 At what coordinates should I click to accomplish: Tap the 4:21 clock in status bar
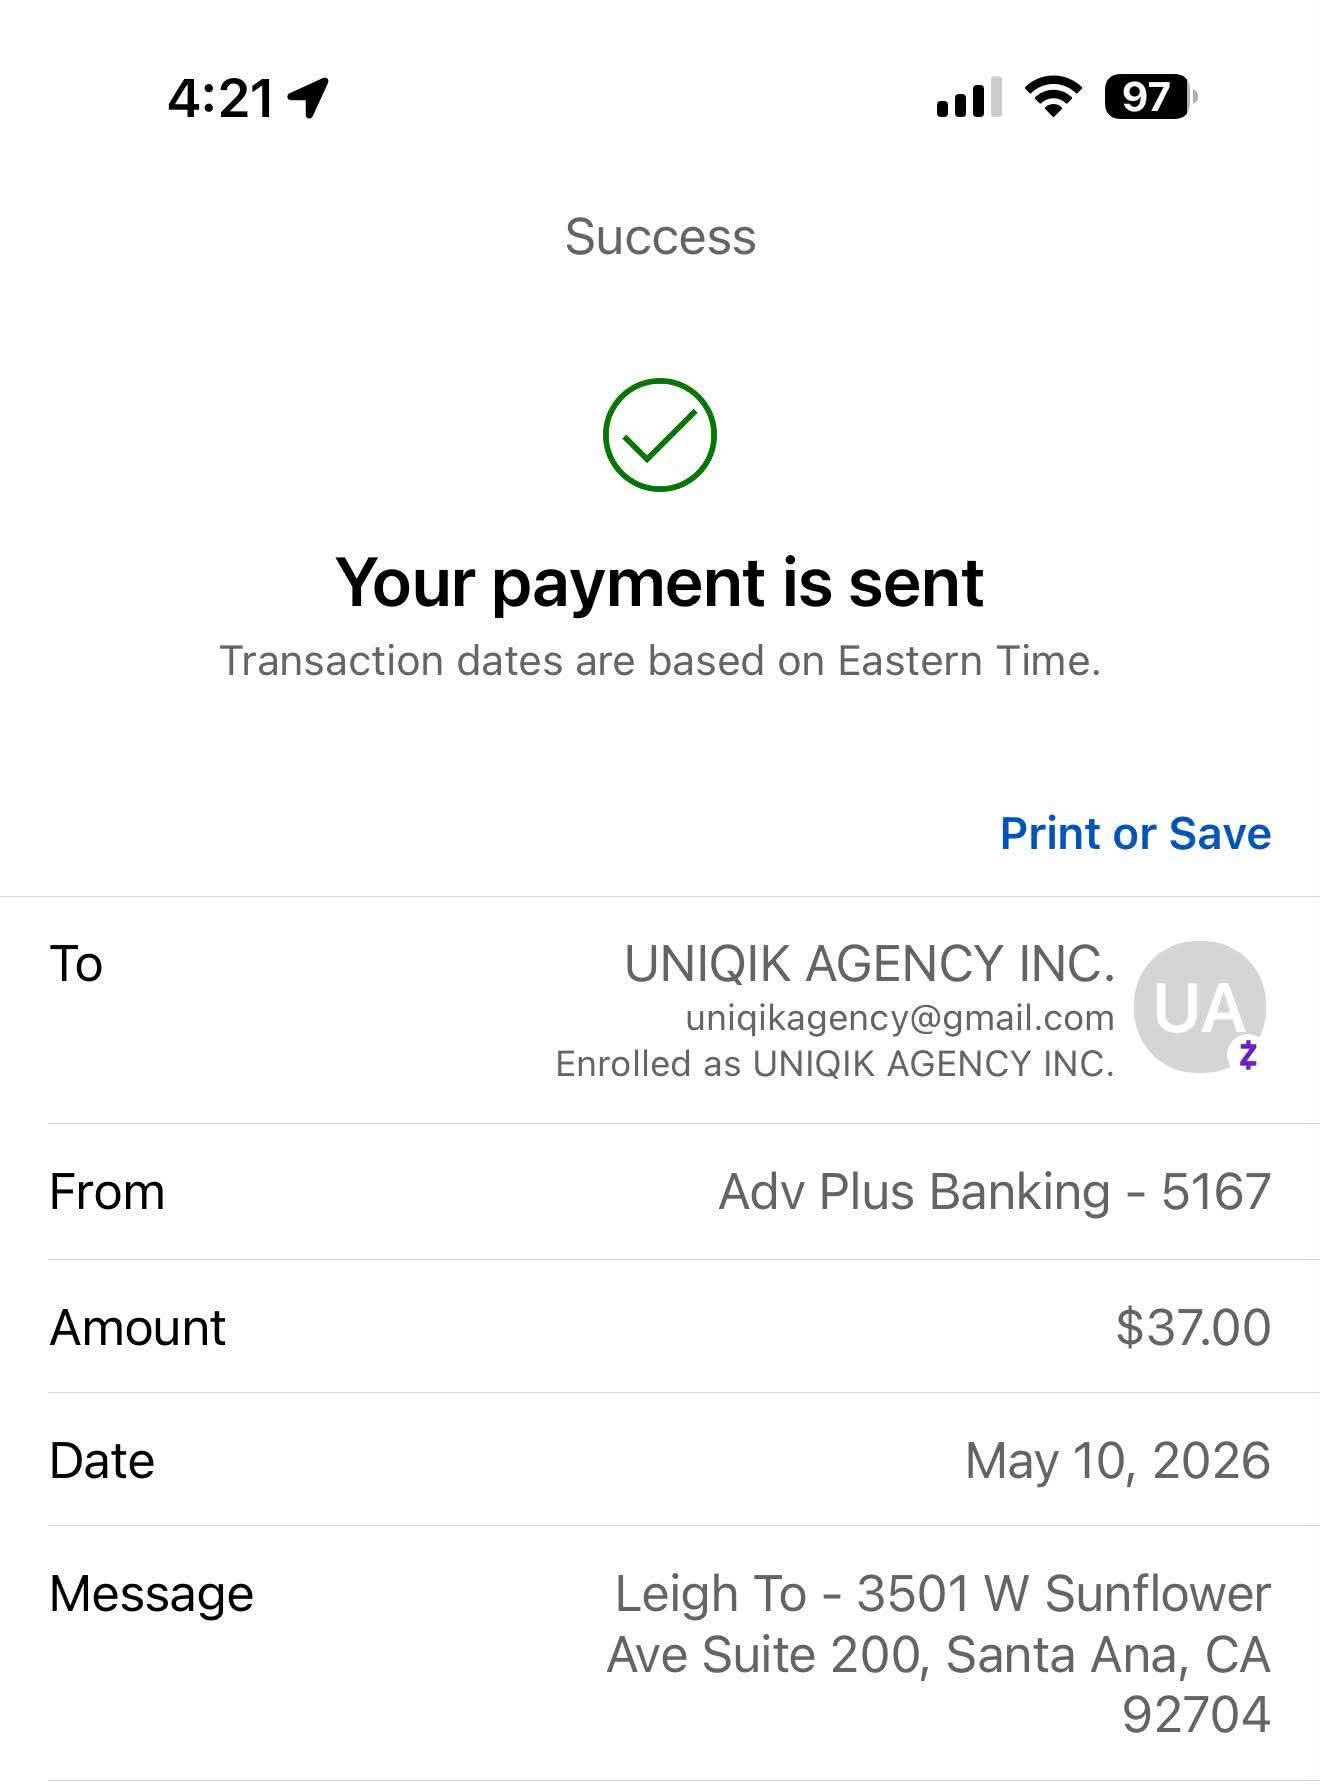(x=220, y=99)
